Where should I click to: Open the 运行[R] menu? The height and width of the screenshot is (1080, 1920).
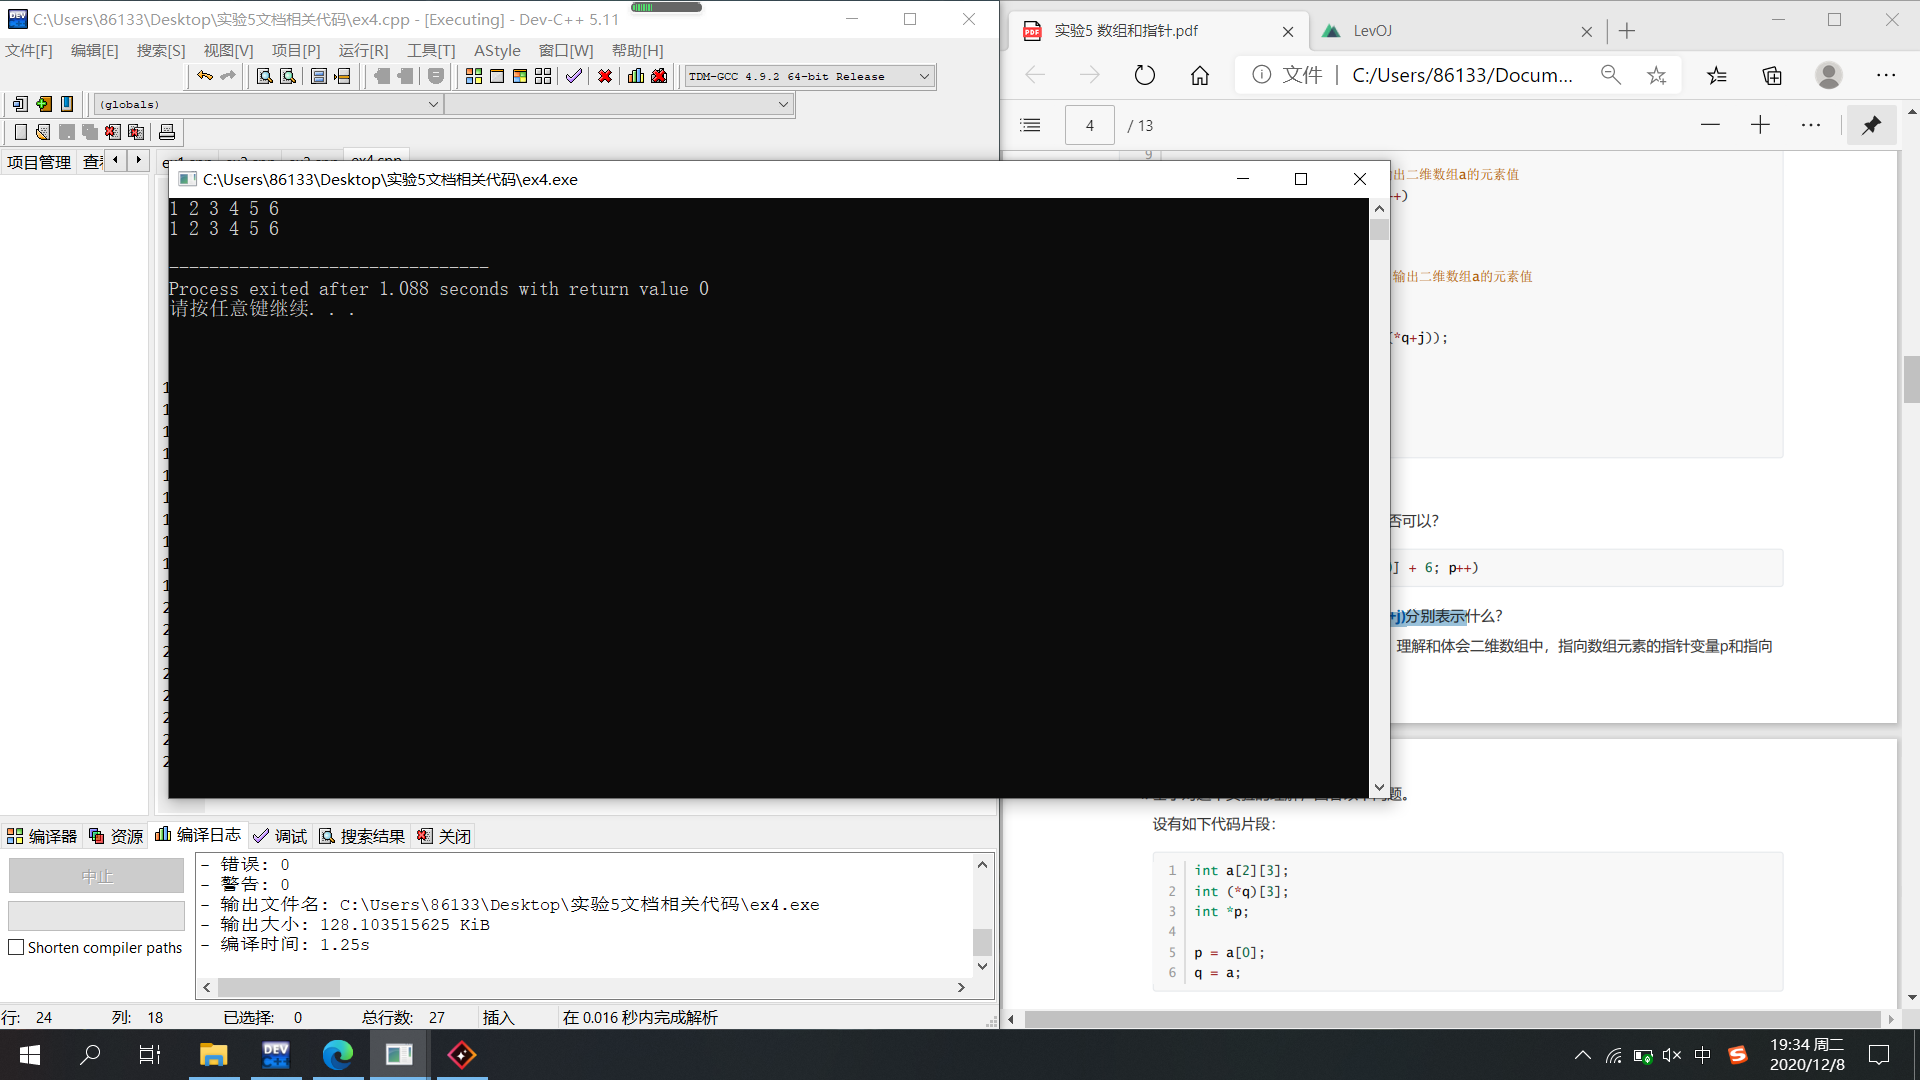(x=363, y=50)
